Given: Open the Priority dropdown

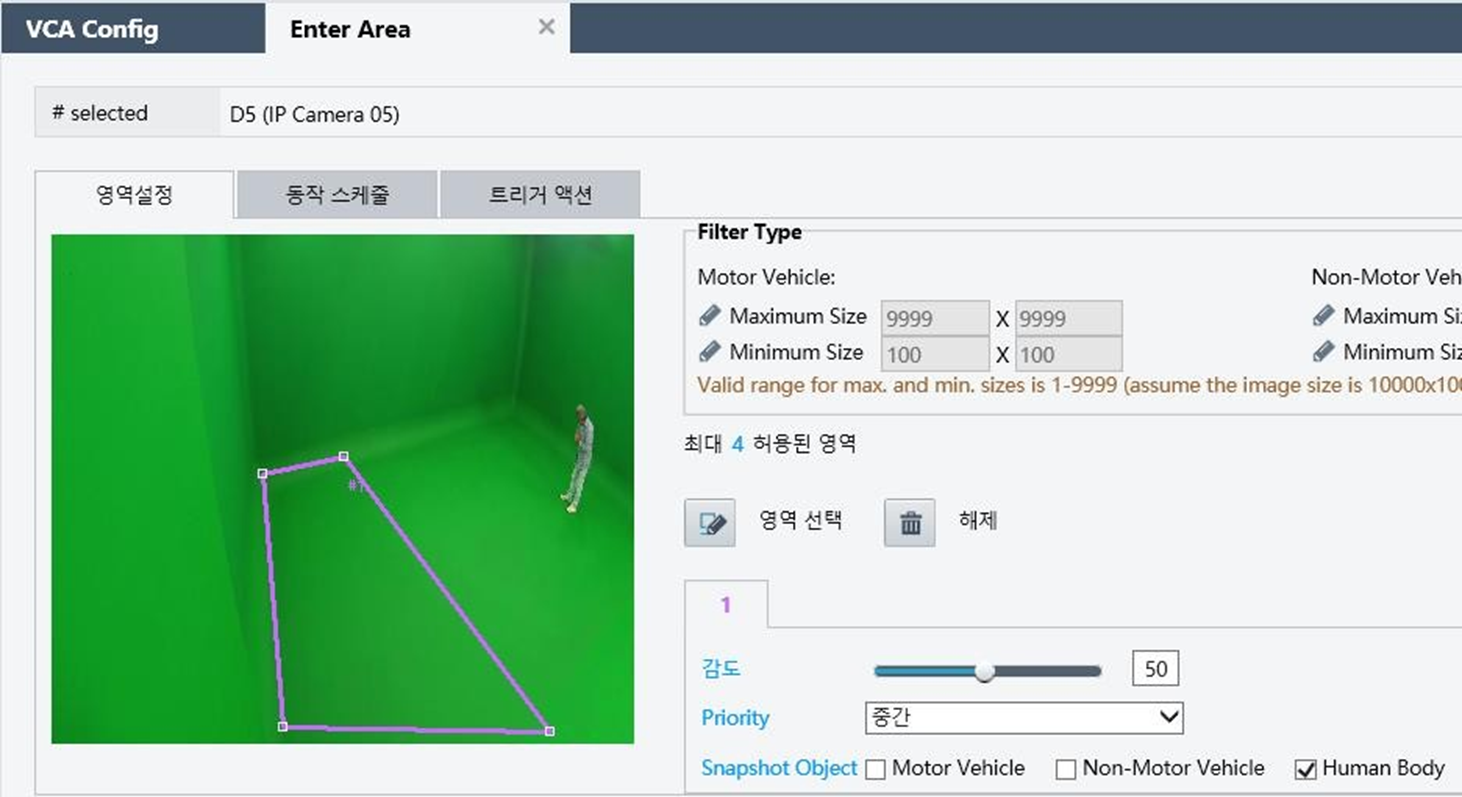Looking at the screenshot, I should click(x=1023, y=717).
